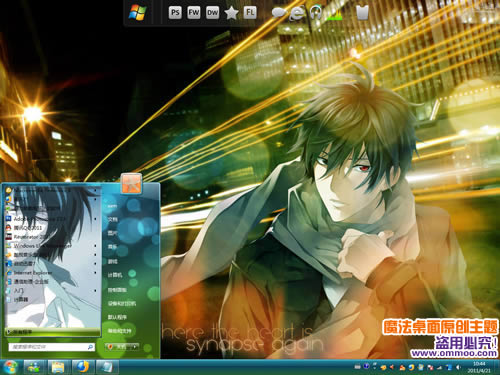Open Dreamweaver via the DW dock icon
Screen dimensions: 500x375
coord(213,13)
